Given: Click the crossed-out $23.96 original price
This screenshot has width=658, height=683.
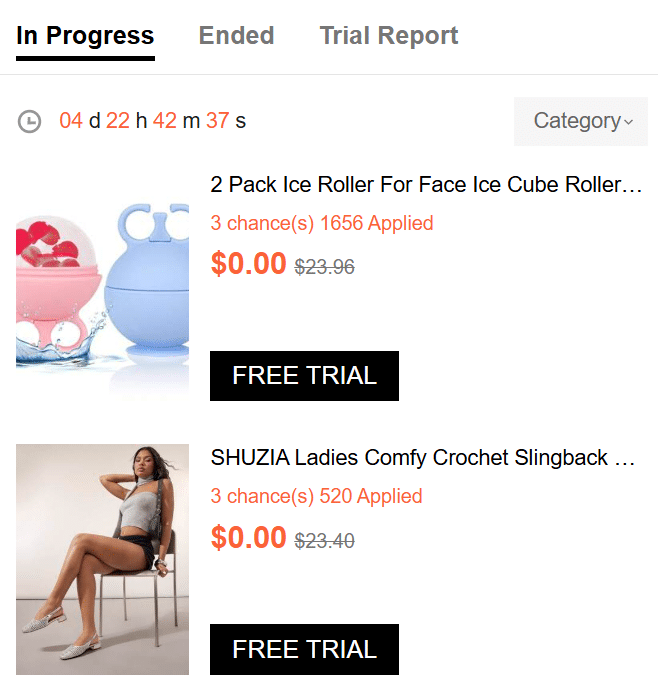Looking at the screenshot, I should click(324, 267).
